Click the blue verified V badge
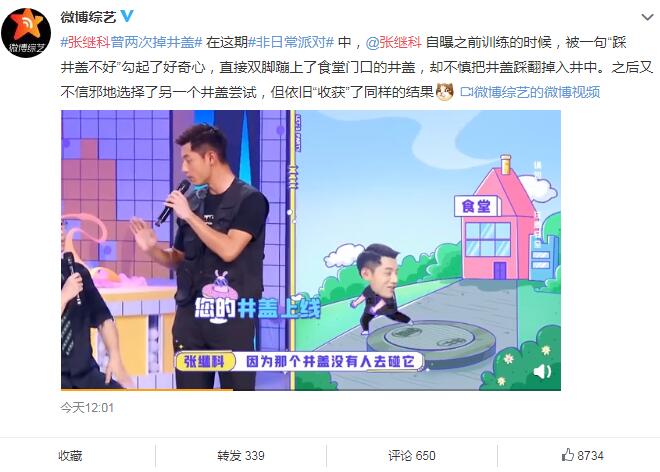Viewport: 660px width, 472px height. click(127, 16)
